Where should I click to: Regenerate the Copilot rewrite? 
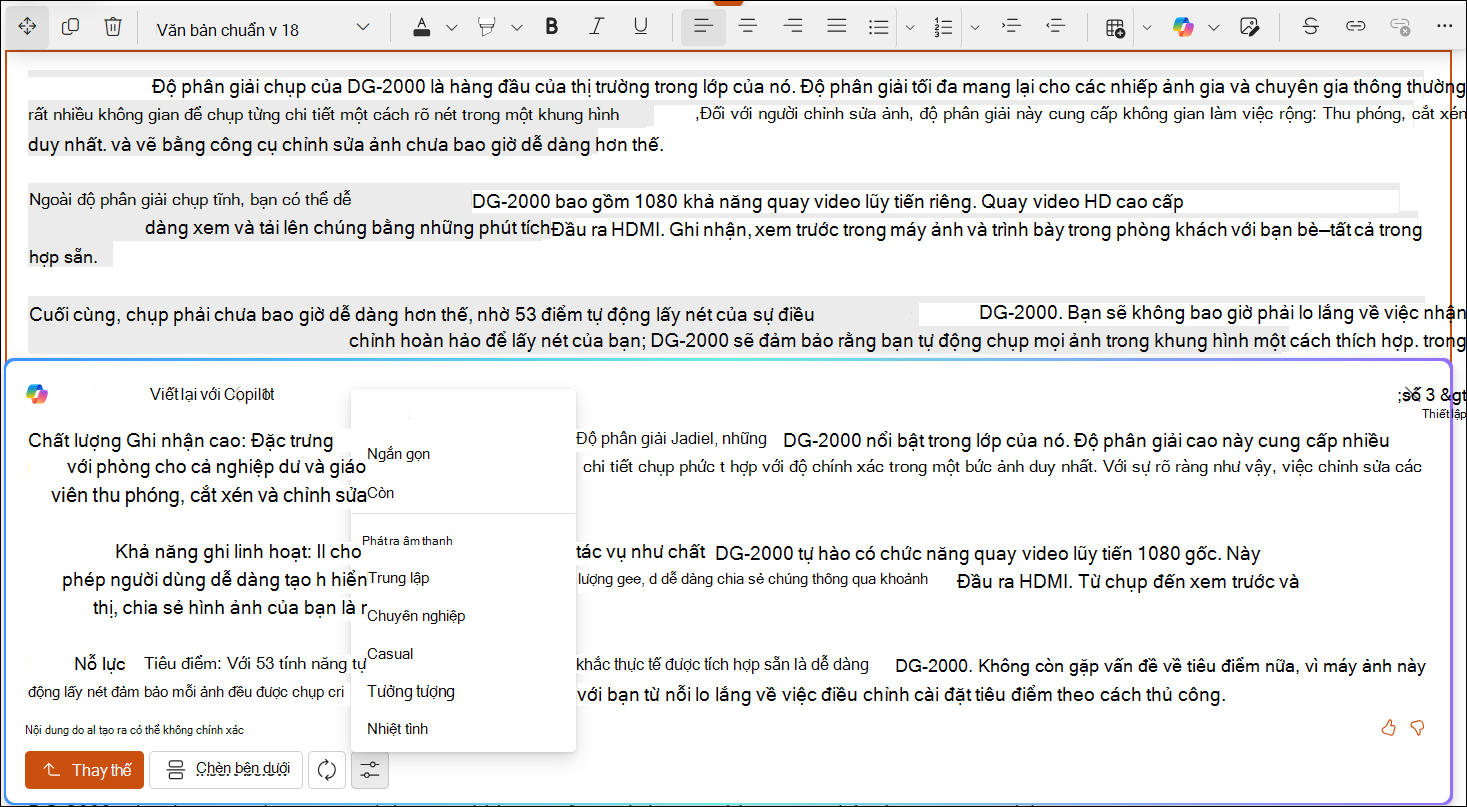[326, 770]
